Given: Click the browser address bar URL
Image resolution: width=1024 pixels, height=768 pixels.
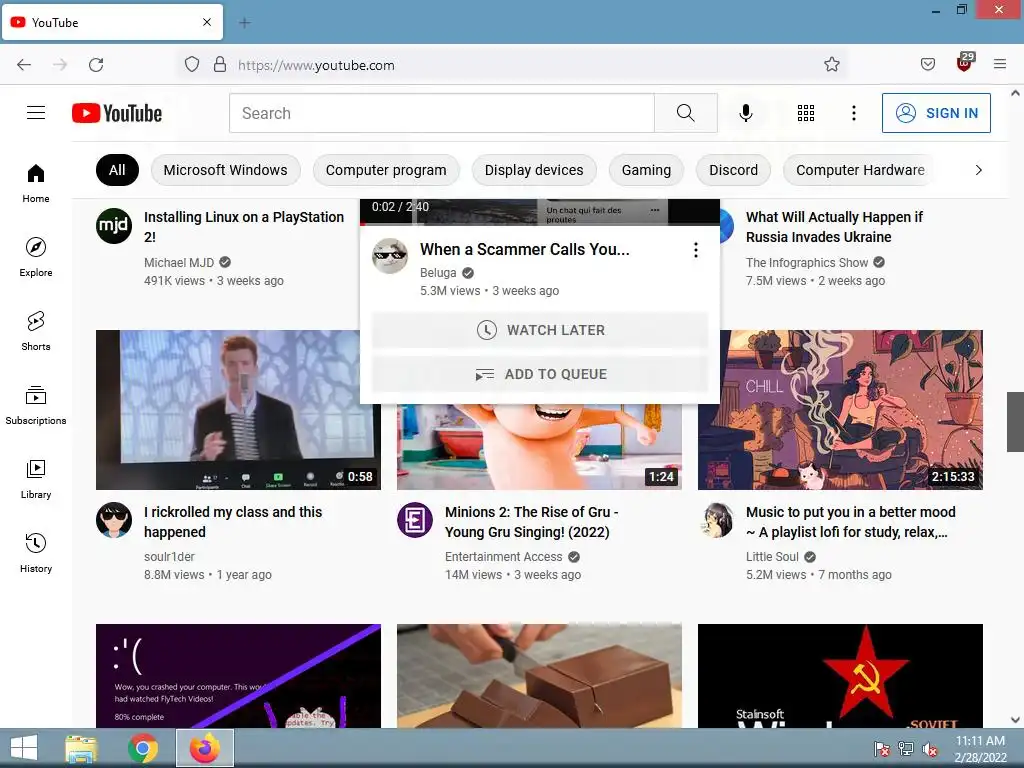Looking at the screenshot, I should (316, 65).
